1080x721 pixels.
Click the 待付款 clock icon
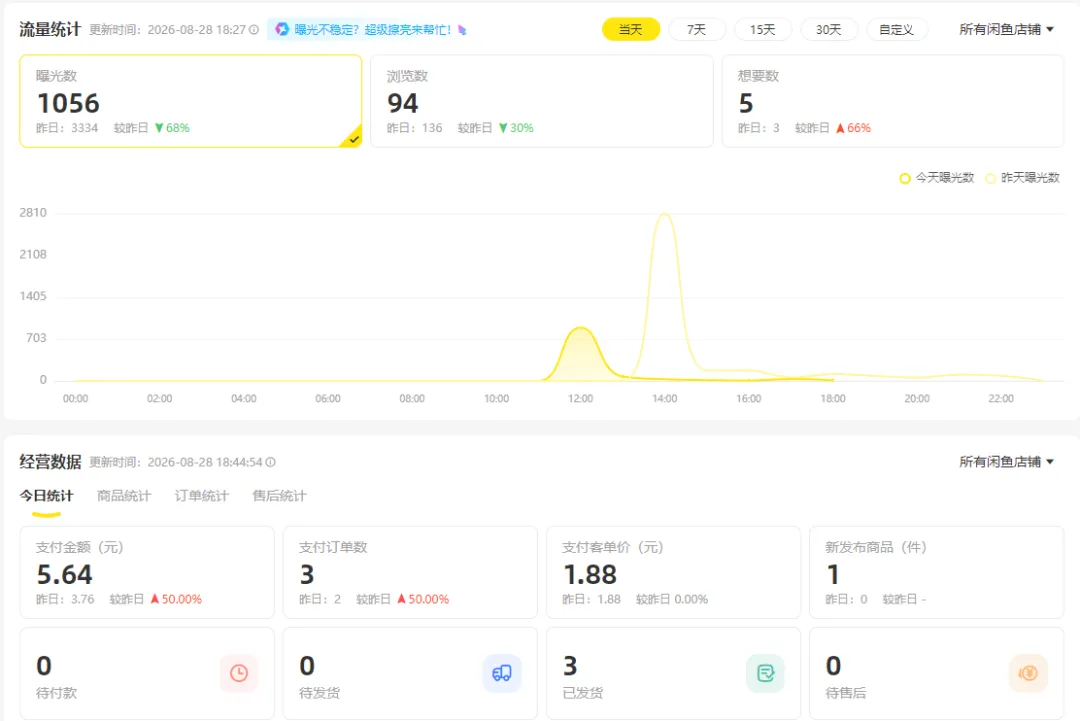[x=239, y=673]
